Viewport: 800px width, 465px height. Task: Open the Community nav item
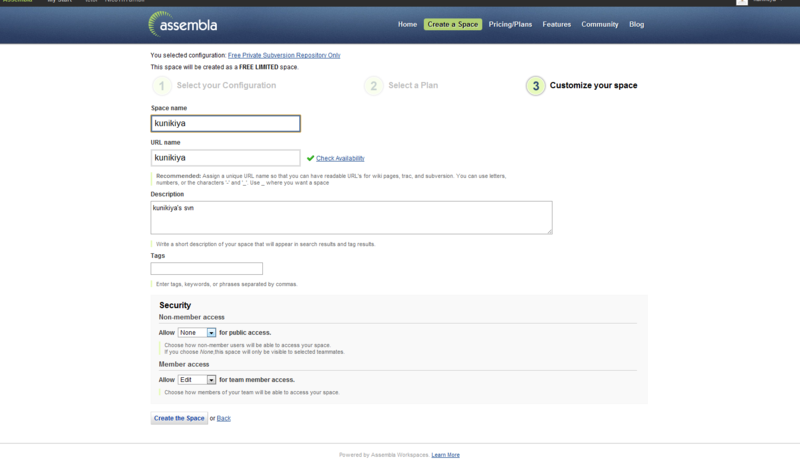599,24
